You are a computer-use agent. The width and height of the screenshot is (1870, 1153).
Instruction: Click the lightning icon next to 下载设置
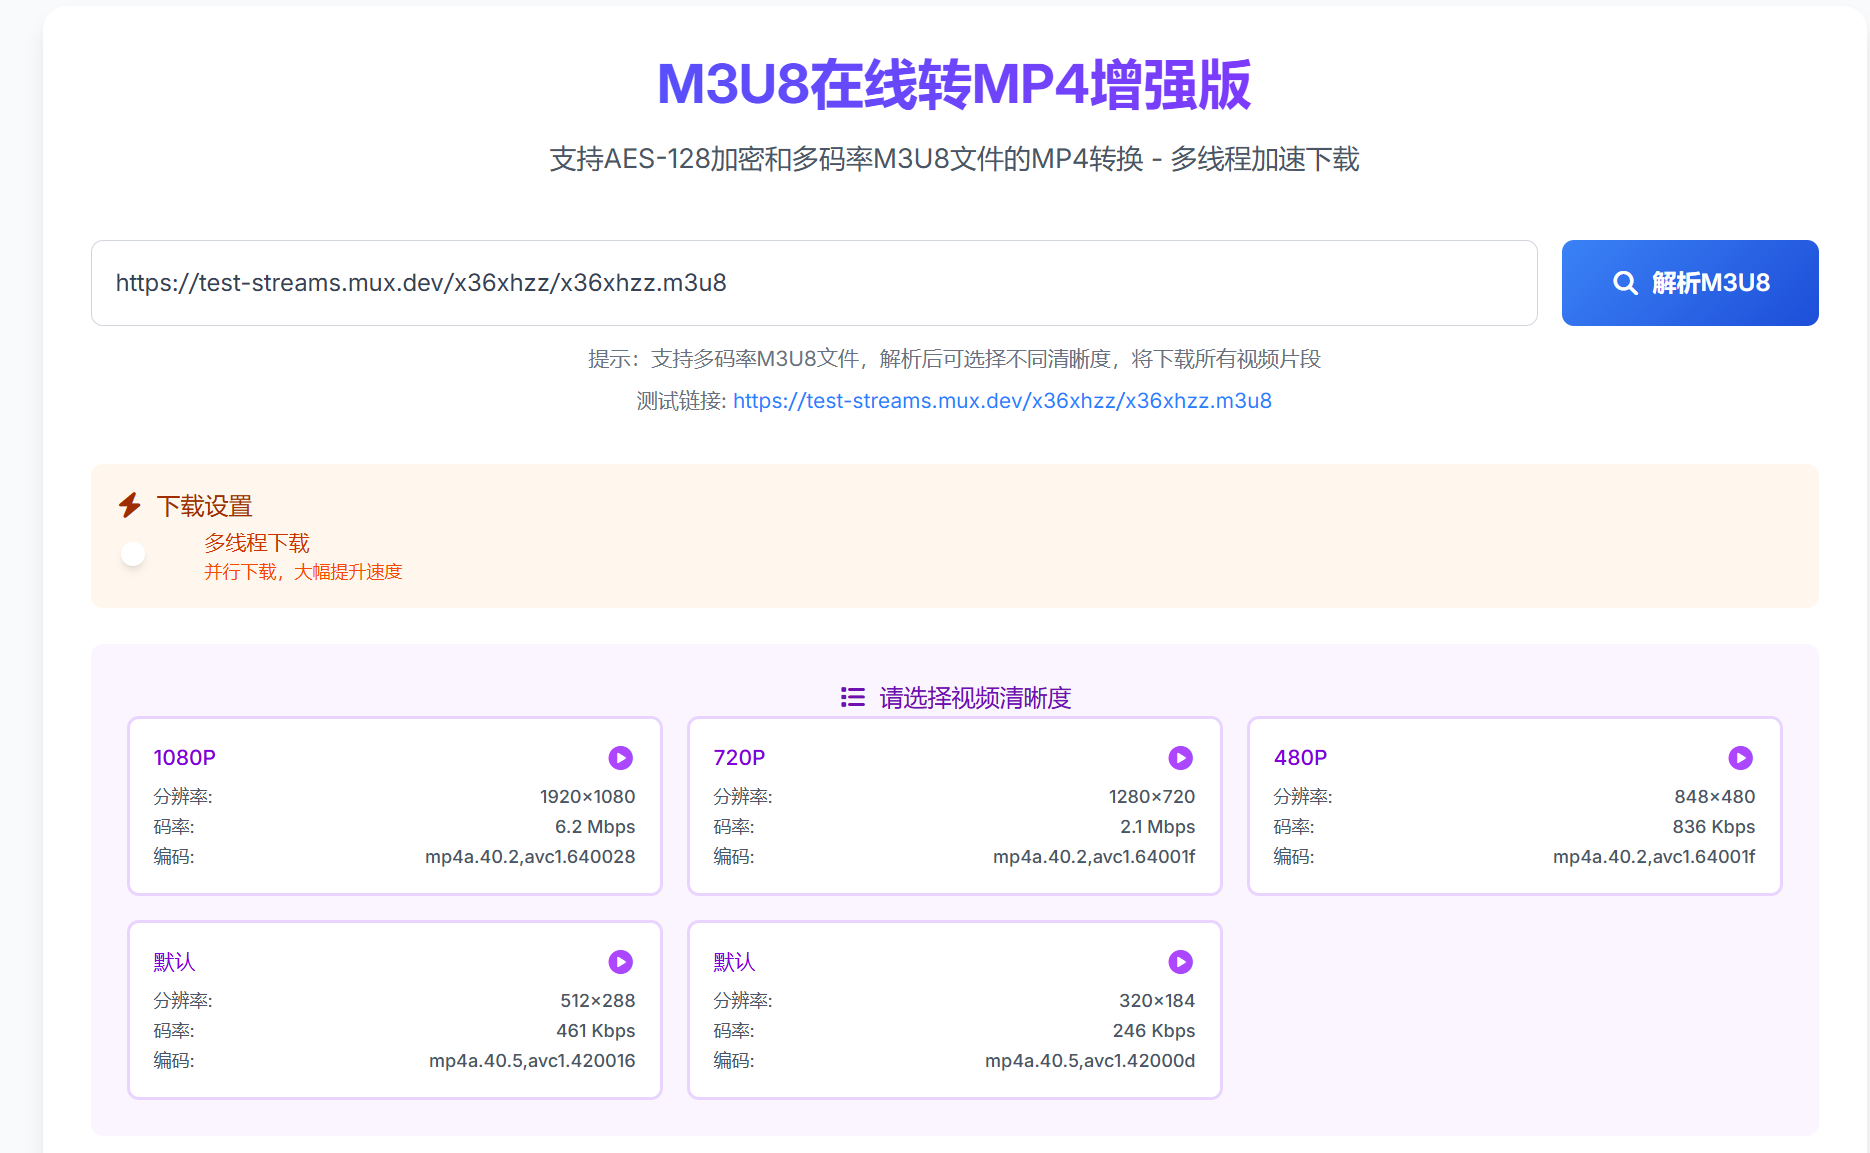(x=130, y=506)
